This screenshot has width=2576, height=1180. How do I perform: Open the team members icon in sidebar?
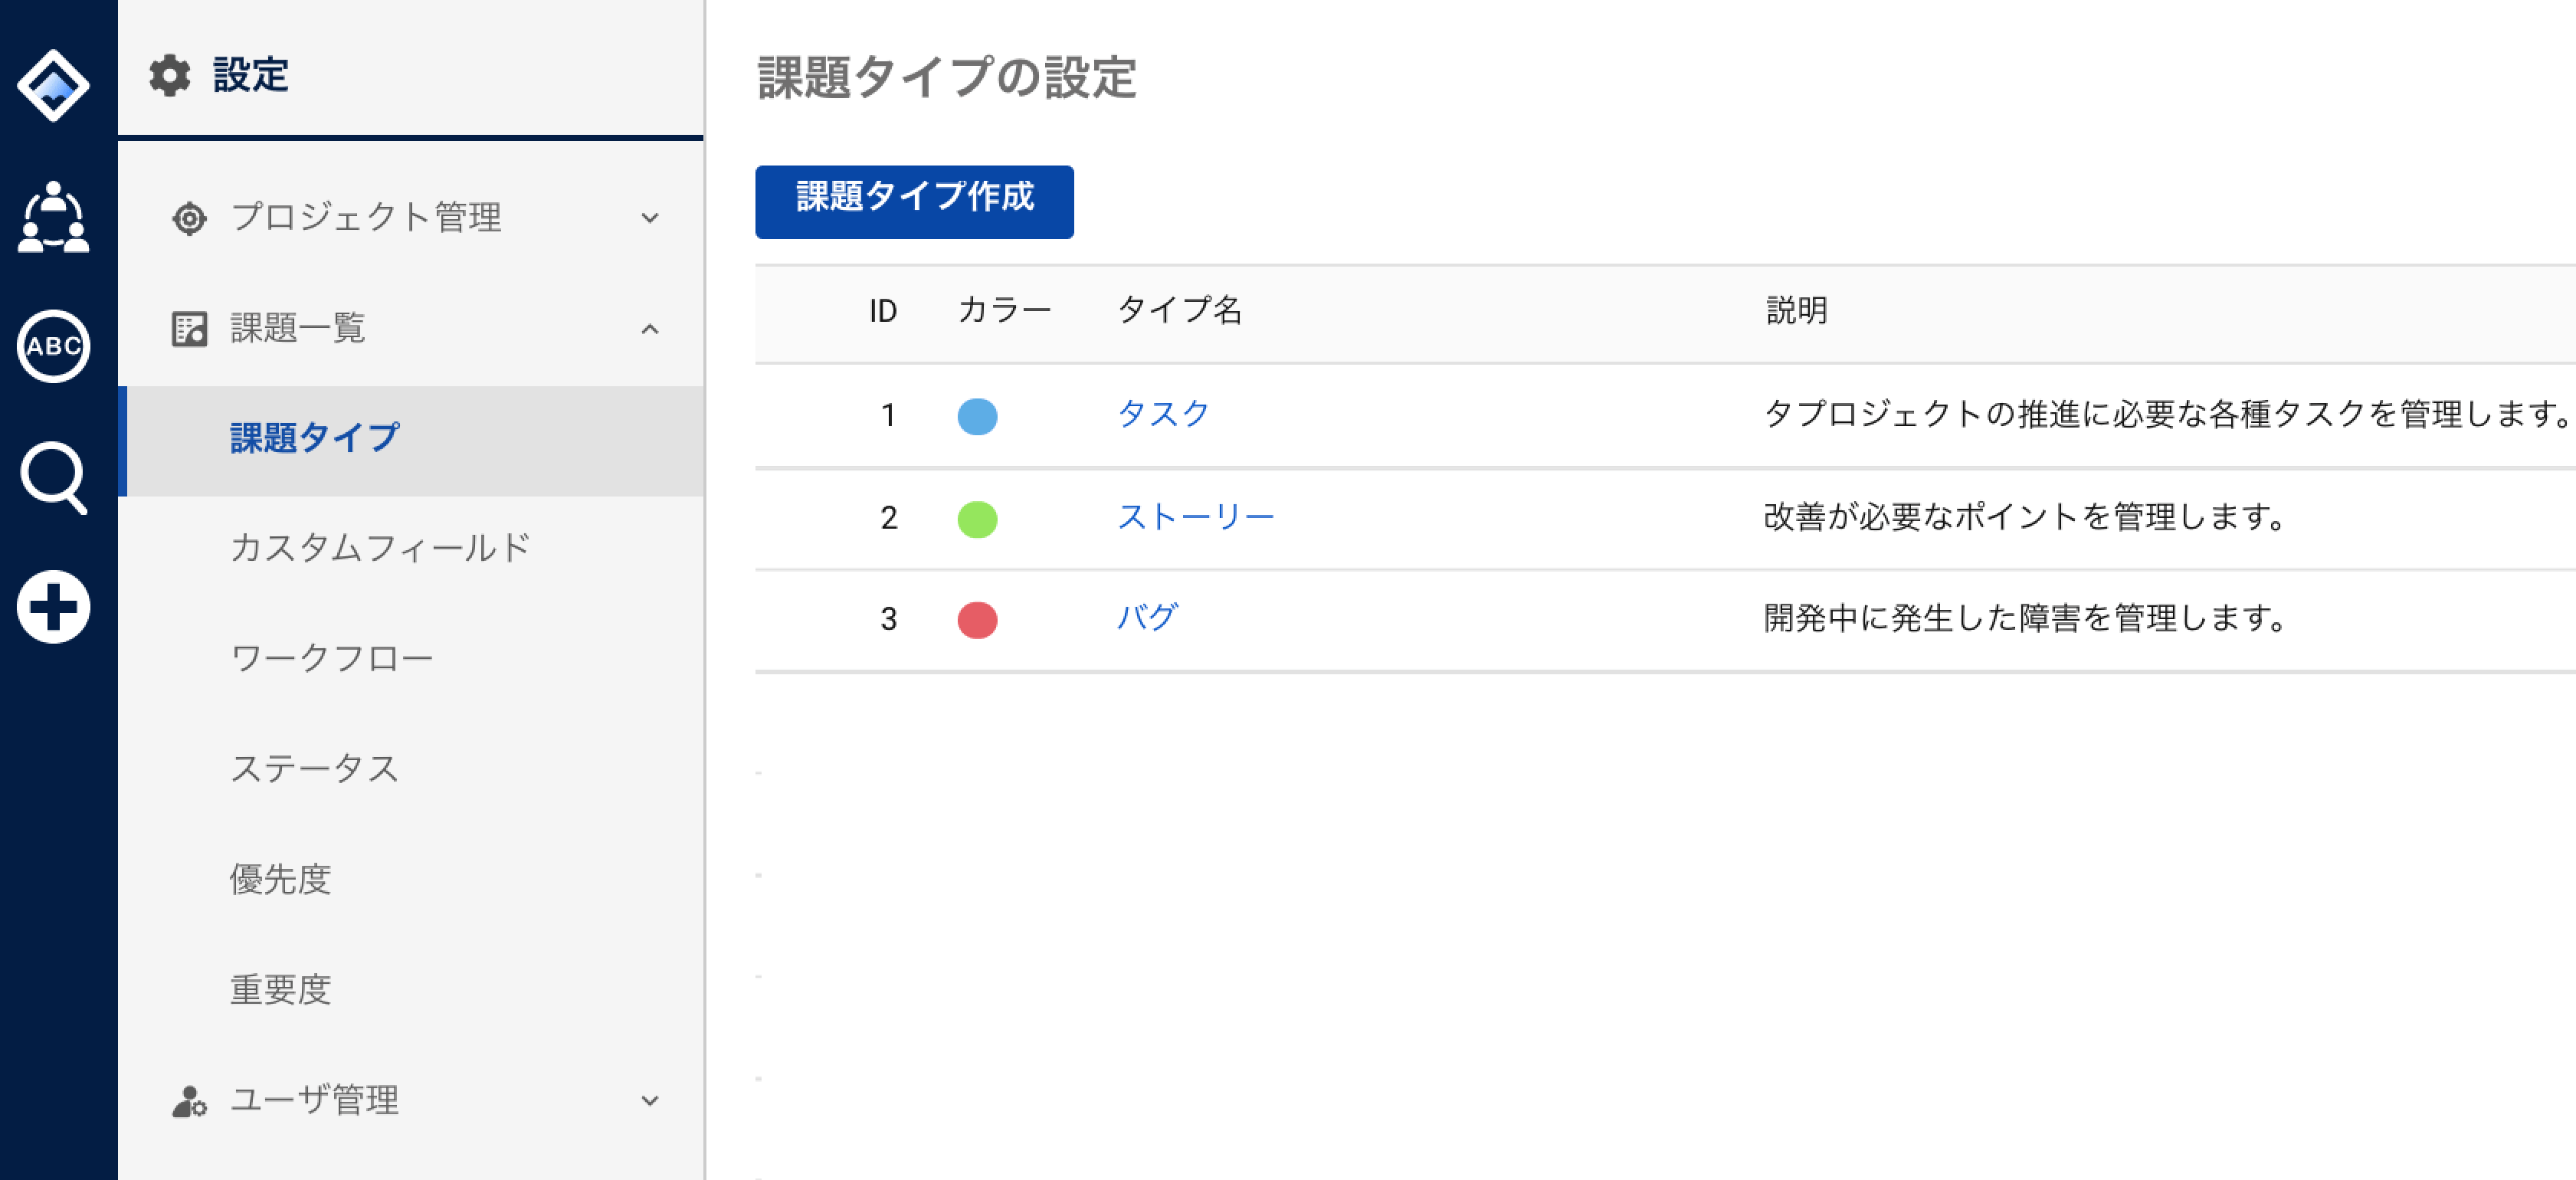click(x=53, y=217)
